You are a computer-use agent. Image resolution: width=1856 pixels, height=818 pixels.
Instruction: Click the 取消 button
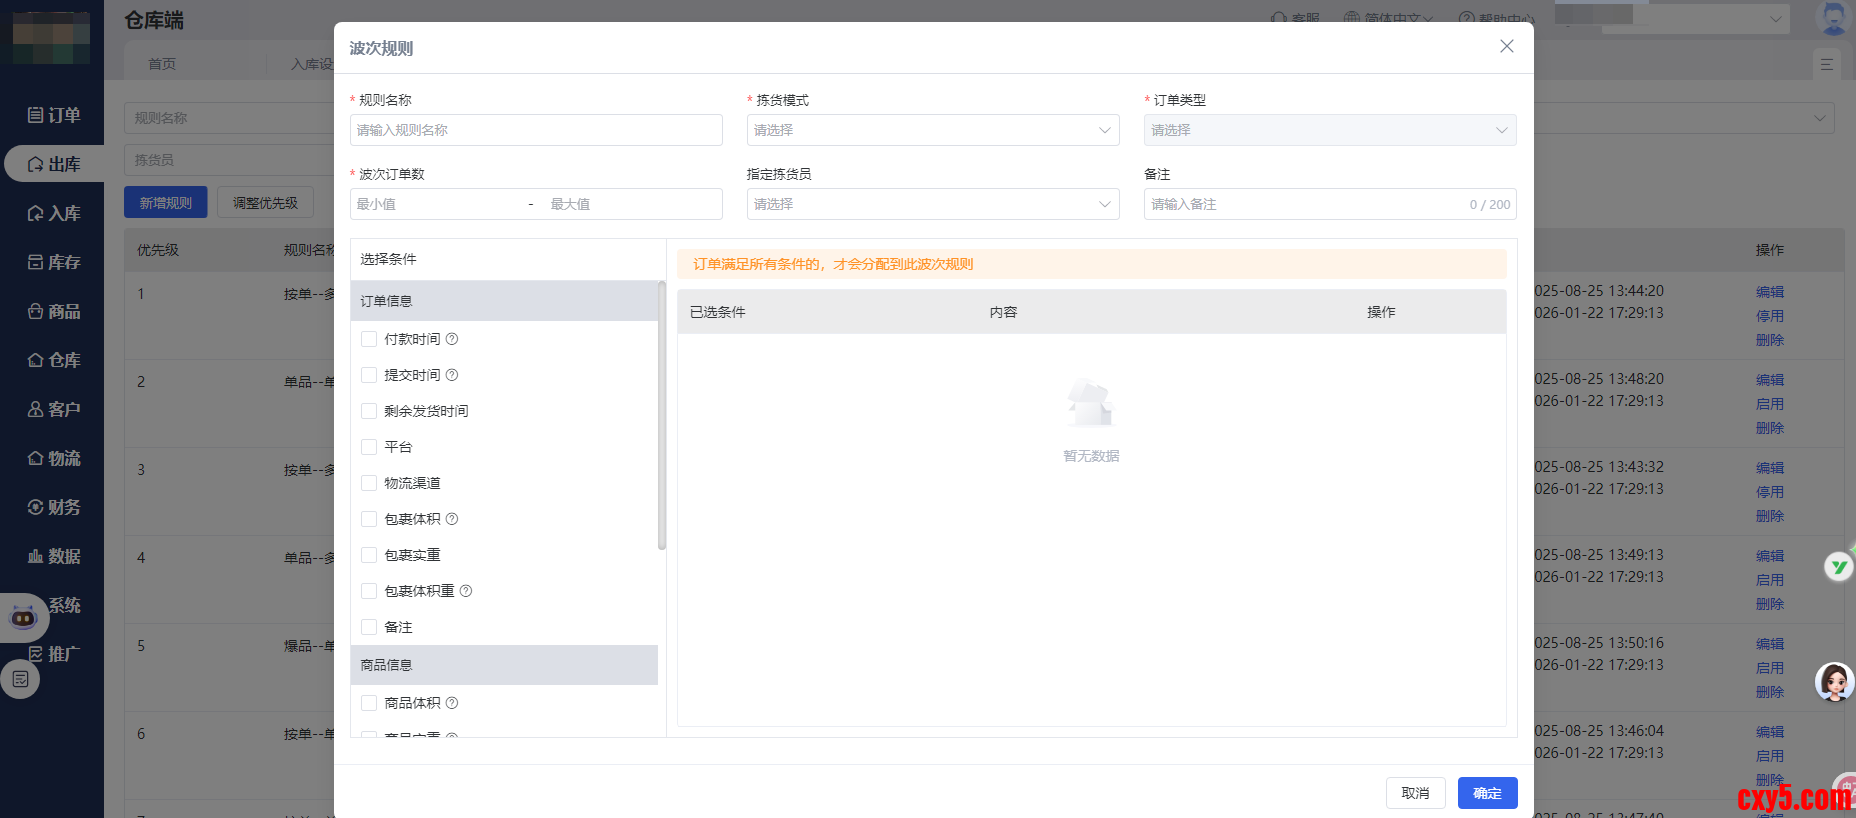tap(1415, 793)
